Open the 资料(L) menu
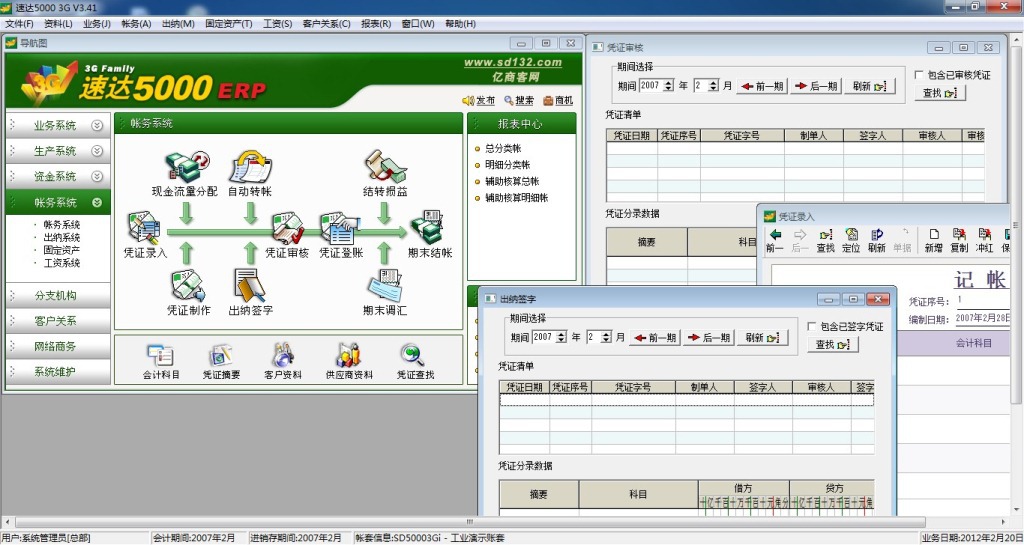Viewport: 1024px width, 545px height. 58,23
